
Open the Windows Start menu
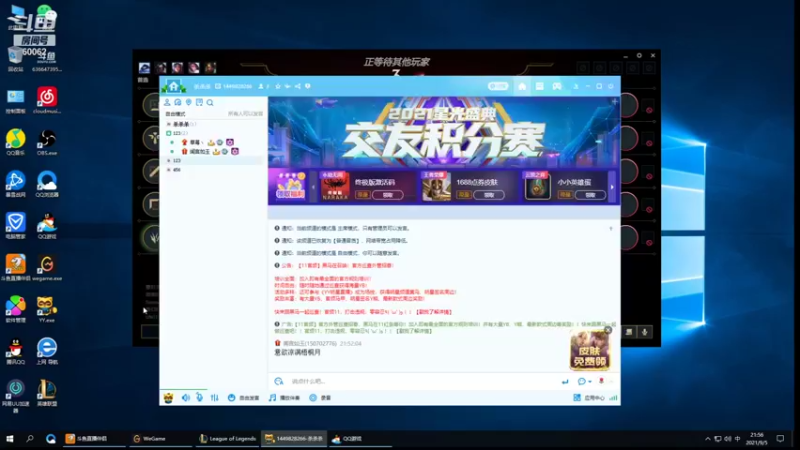tap(10, 438)
